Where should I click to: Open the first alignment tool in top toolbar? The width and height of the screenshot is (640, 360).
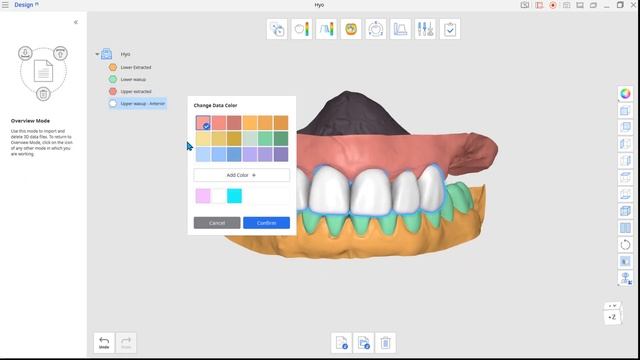(x=277, y=29)
